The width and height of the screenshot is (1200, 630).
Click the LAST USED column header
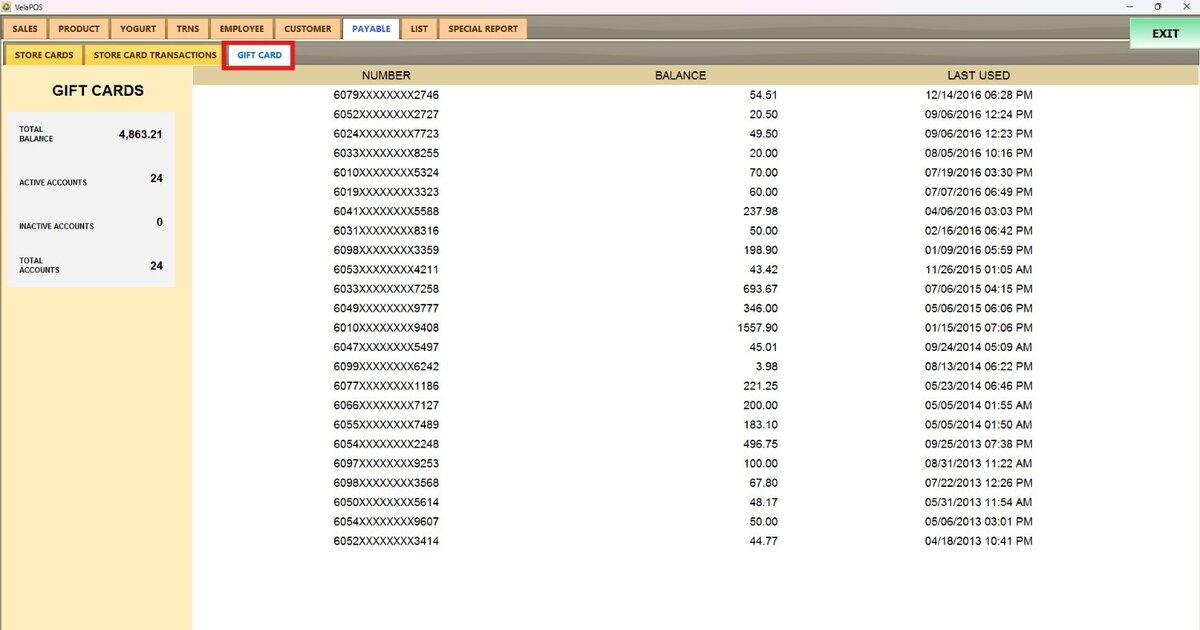(978, 75)
